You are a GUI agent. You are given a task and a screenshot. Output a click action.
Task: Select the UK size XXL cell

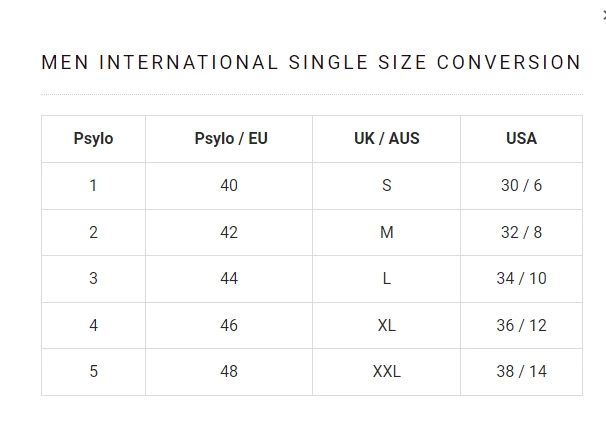pyautogui.click(x=386, y=372)
